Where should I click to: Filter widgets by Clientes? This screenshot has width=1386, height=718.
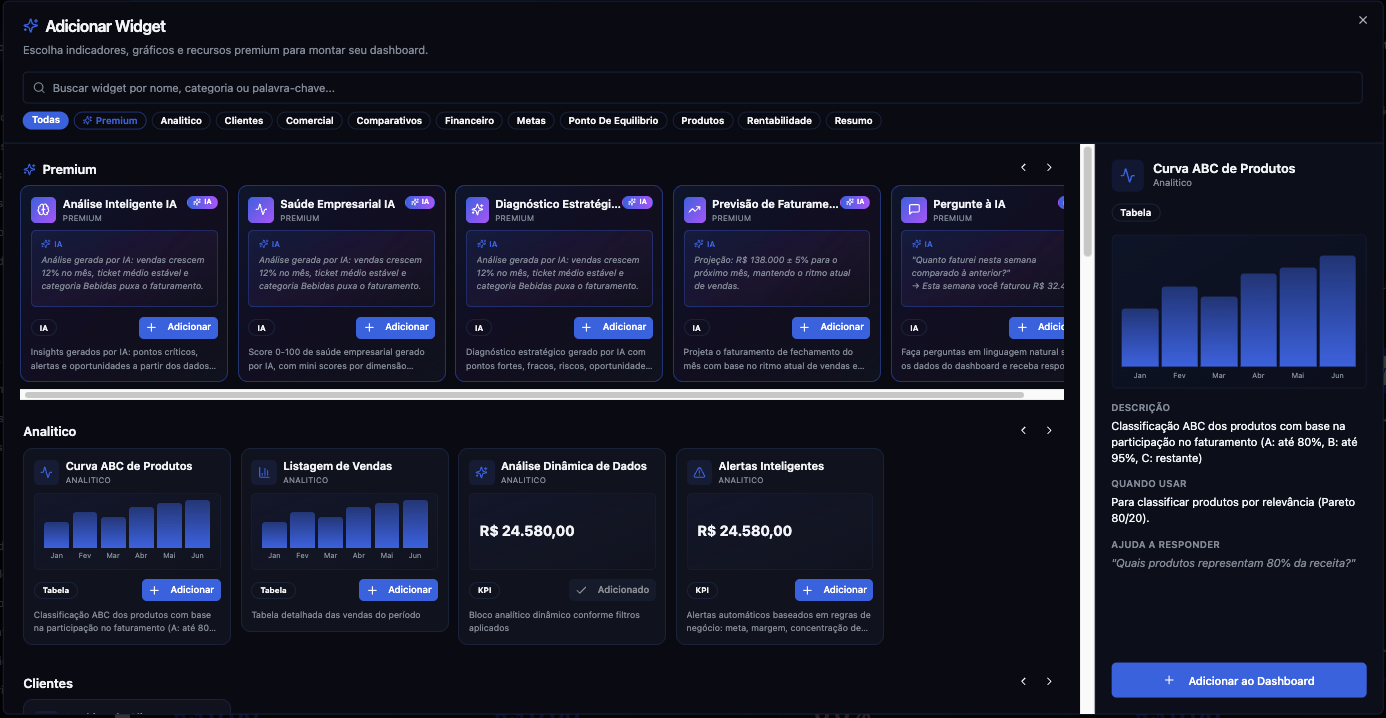click(x=244, y=121)
